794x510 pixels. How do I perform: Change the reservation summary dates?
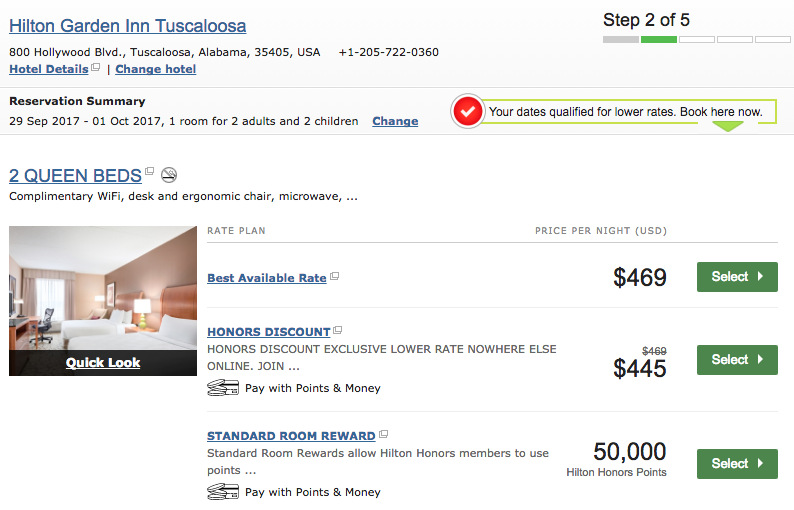pyautogui.click(x=395, y=121)
